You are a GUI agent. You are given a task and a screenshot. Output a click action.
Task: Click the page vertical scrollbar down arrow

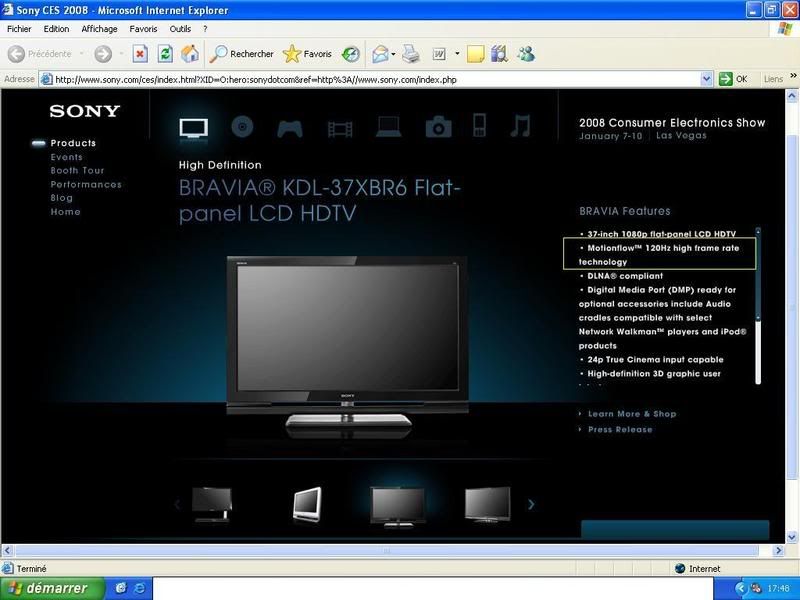(792, 537)
